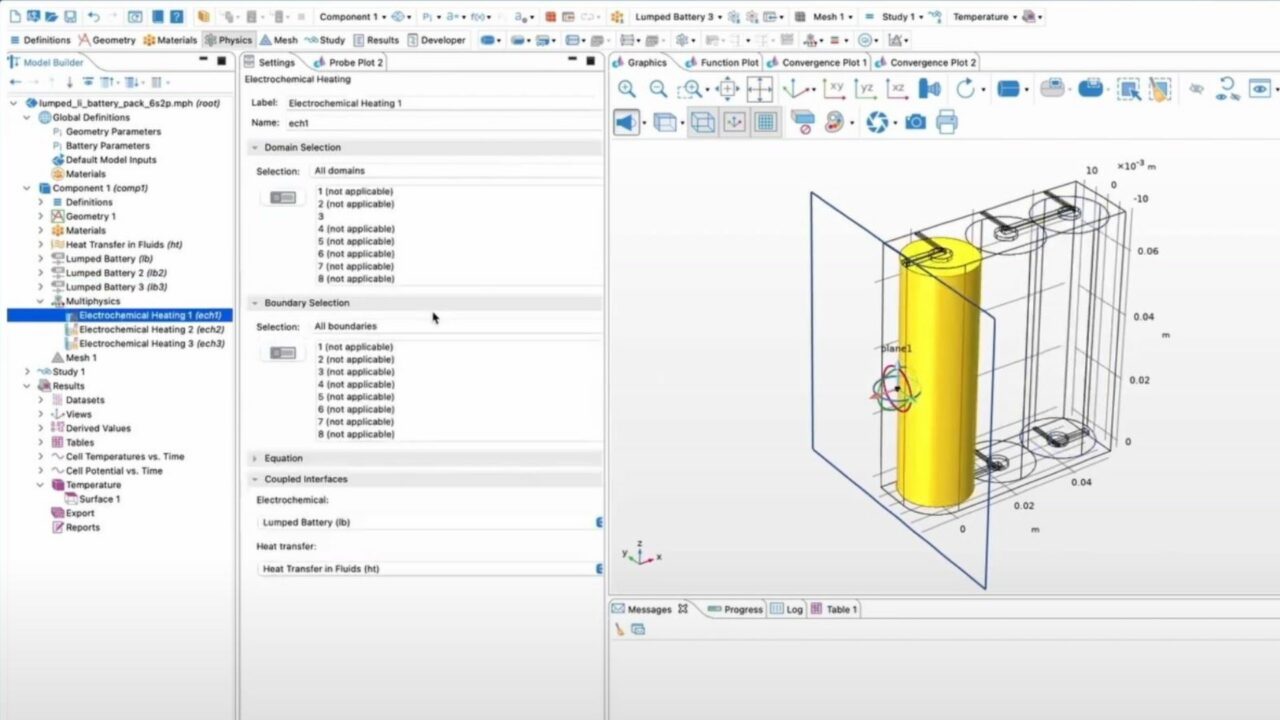Switch to the Convergence Plot 1 tab
This screenshot has height=720, width=1280.
(819, 62)
